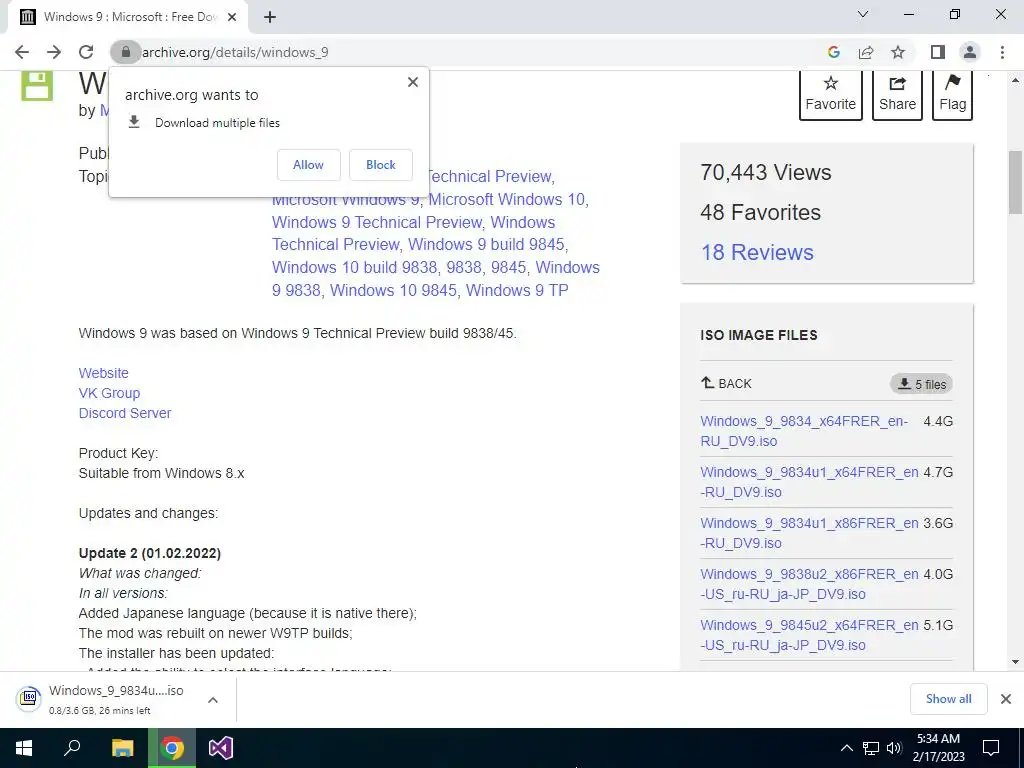Go back to the previous page
This screenshot has width=1024, height=768.
coord(22,52)
